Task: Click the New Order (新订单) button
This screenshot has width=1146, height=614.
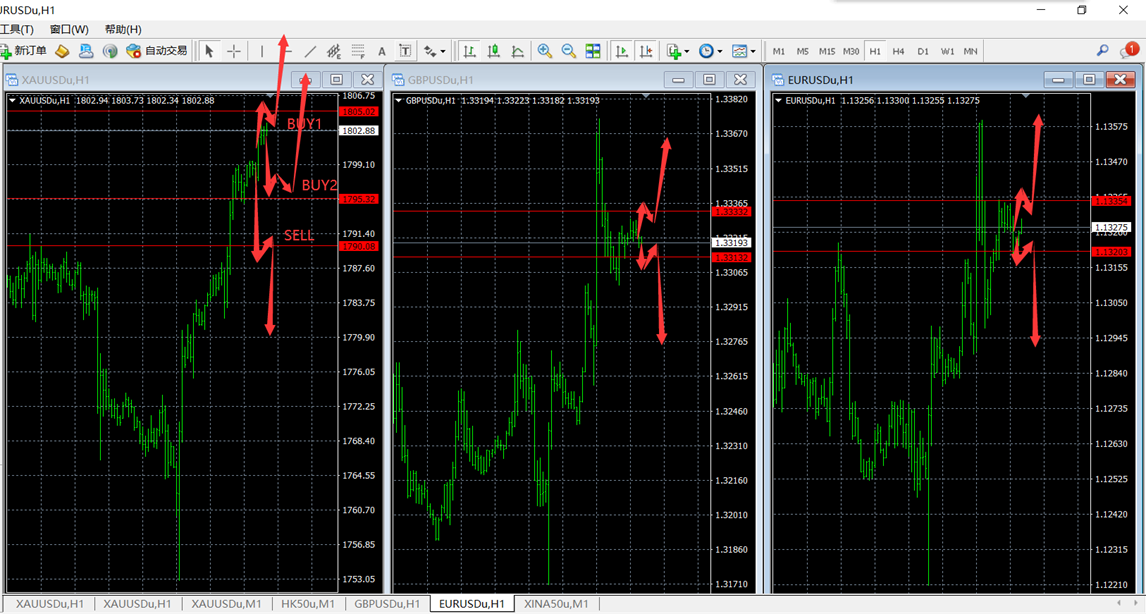Action: tap(24, 51)
